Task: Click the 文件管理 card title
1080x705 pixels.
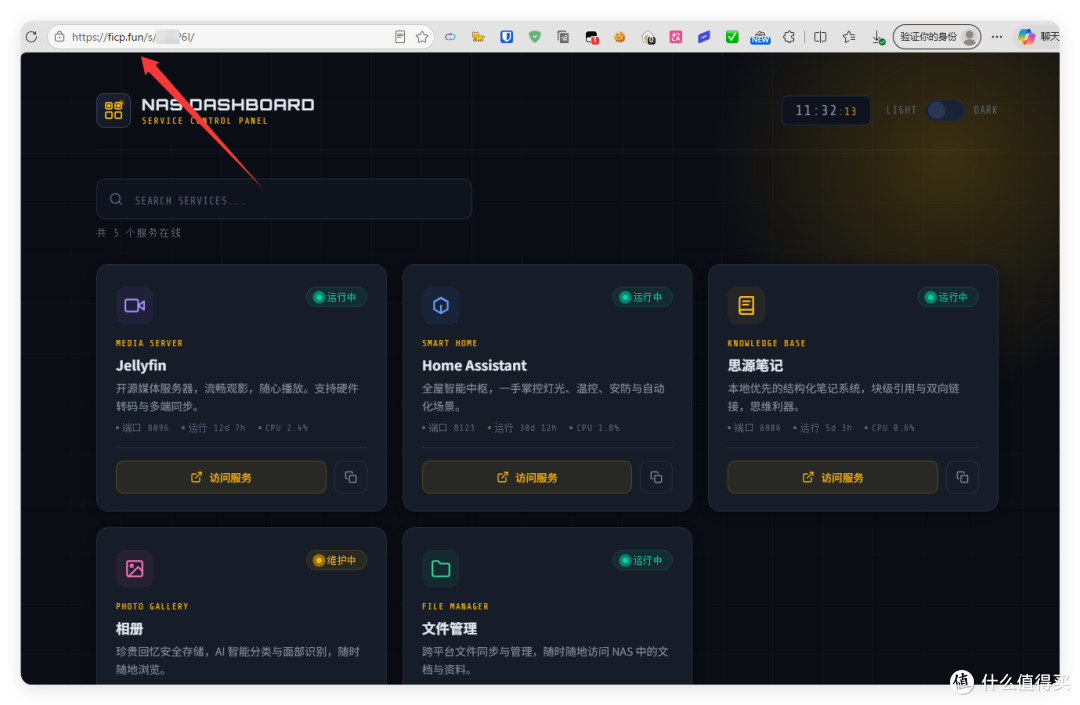Action: [x=449, y=629]
